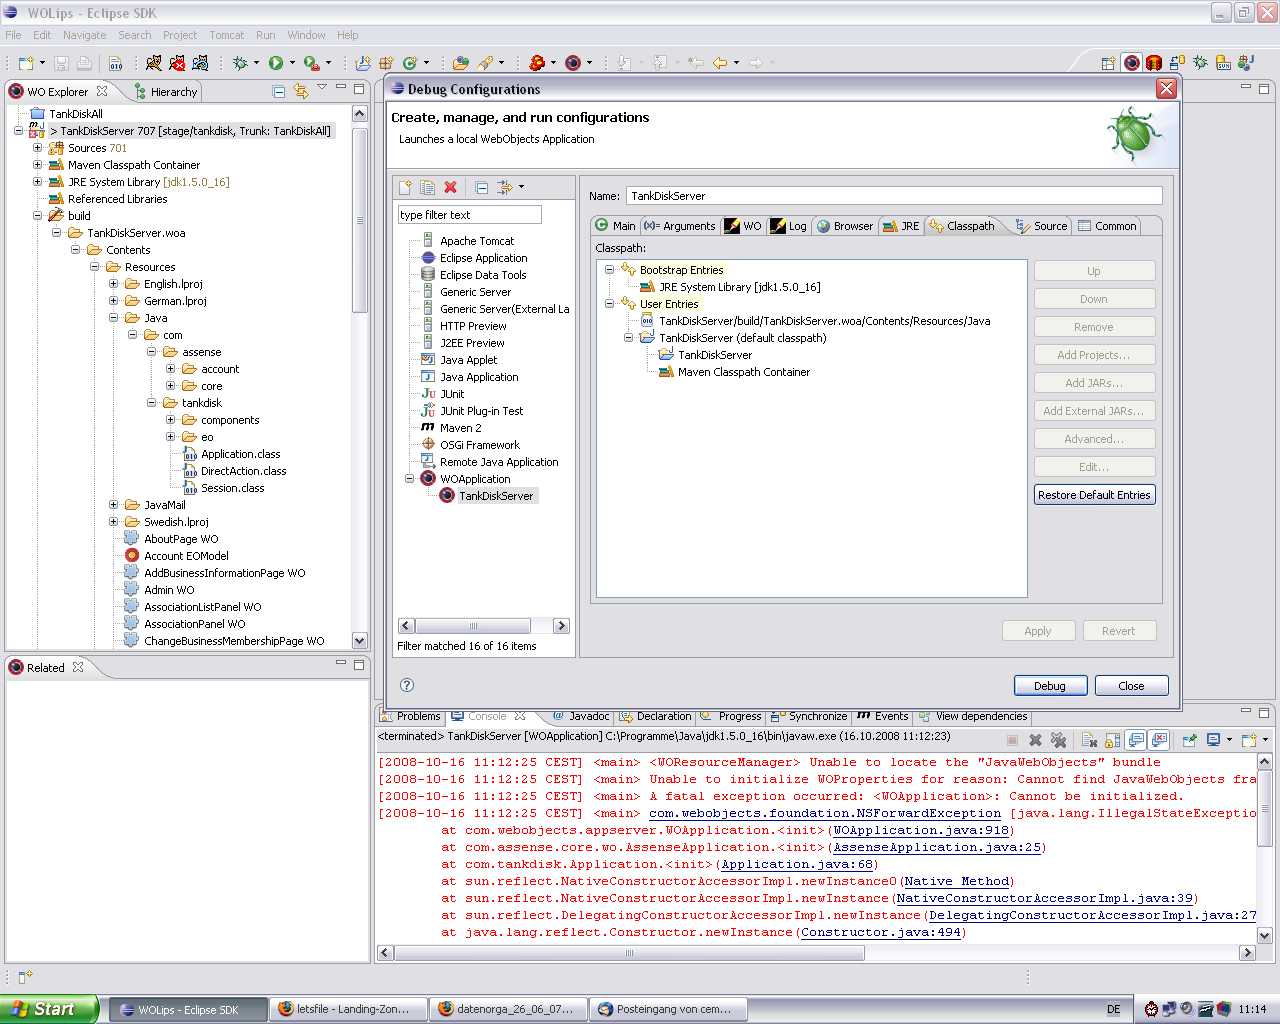Expand English.lproj folder

click(113, 284)
